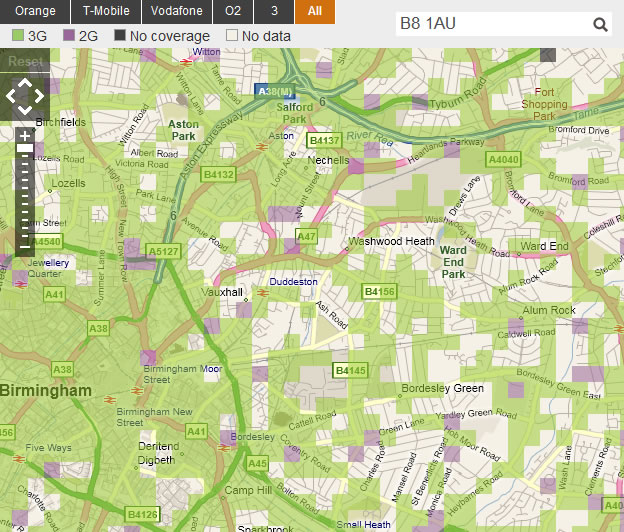The height and width of the screenshot is (532, 624).
Task: Click the Vauxhall place label
Action: tap(222, 292)
